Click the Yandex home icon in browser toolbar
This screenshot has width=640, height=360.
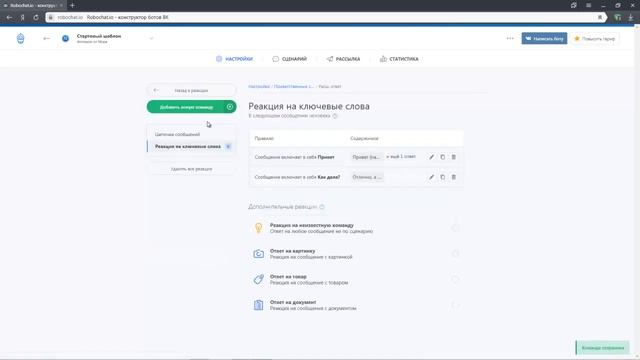click(22, 18)
